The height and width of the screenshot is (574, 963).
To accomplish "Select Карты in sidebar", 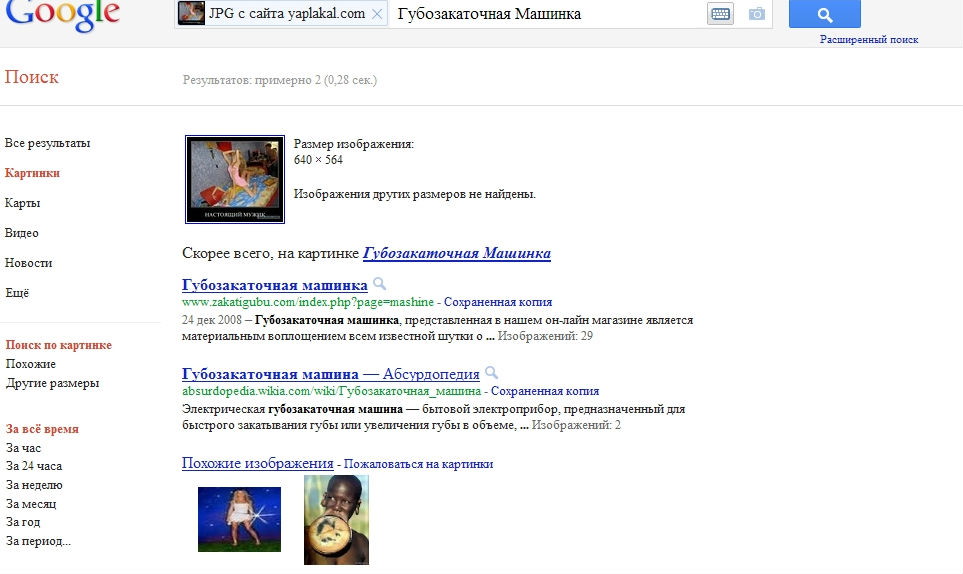I will [x=22, y=203].
